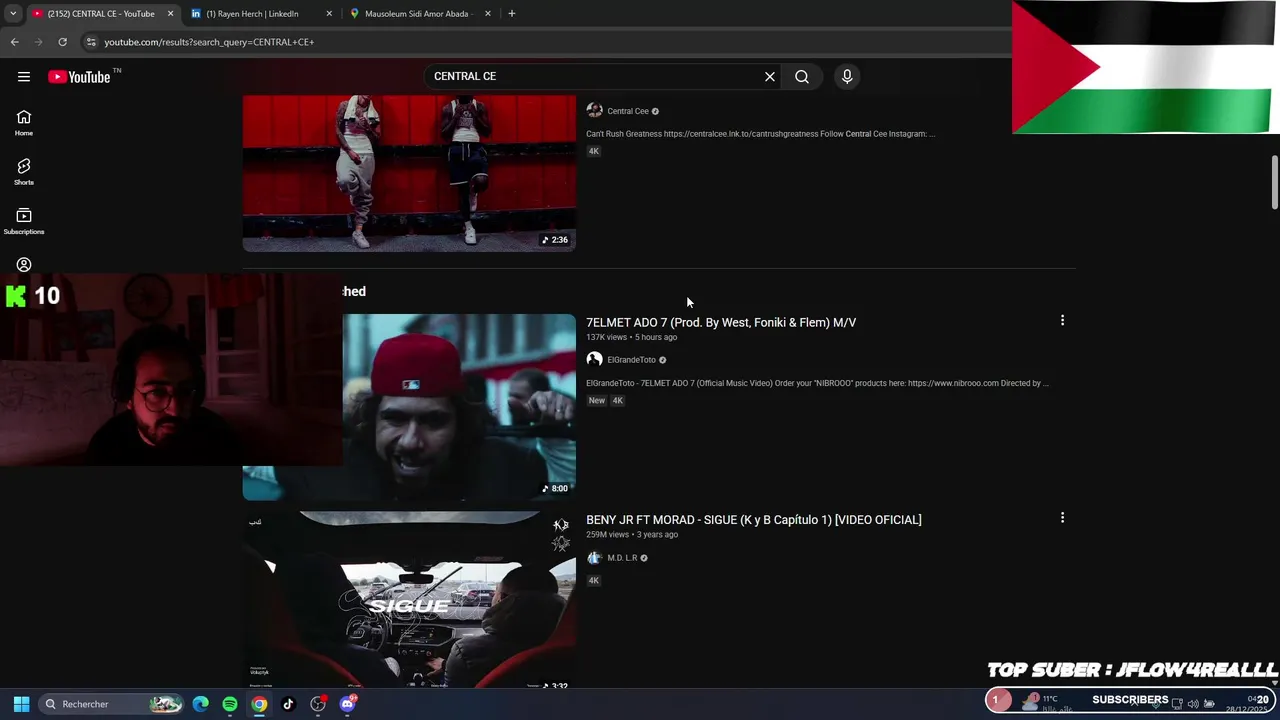Open Spotify from the taskbar
The height and width of the screenshot is (720, 1280).
(x=230, y=704)
